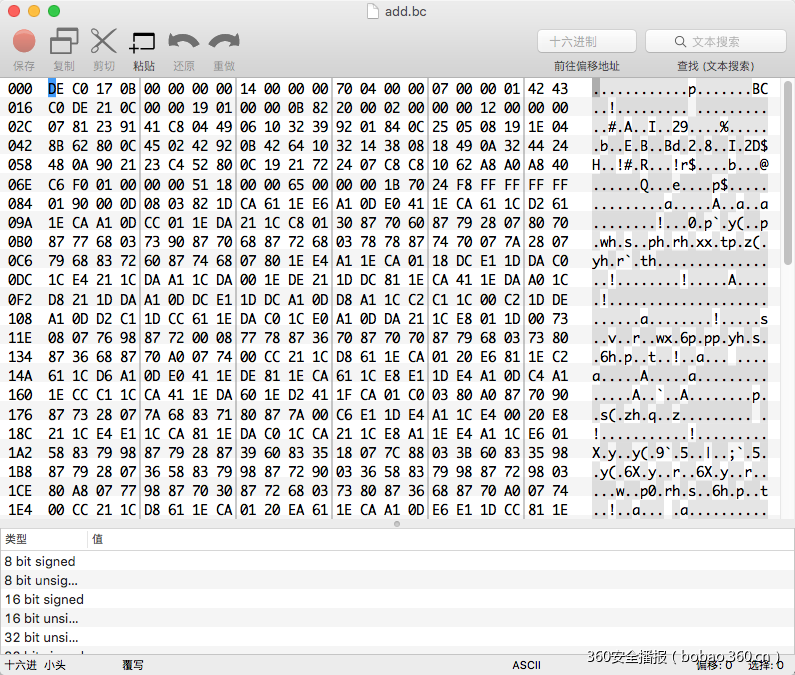This screenshot has width=795, height=675.
Task: Click the magnifier icon in text search field
Action: pos(680,42)
